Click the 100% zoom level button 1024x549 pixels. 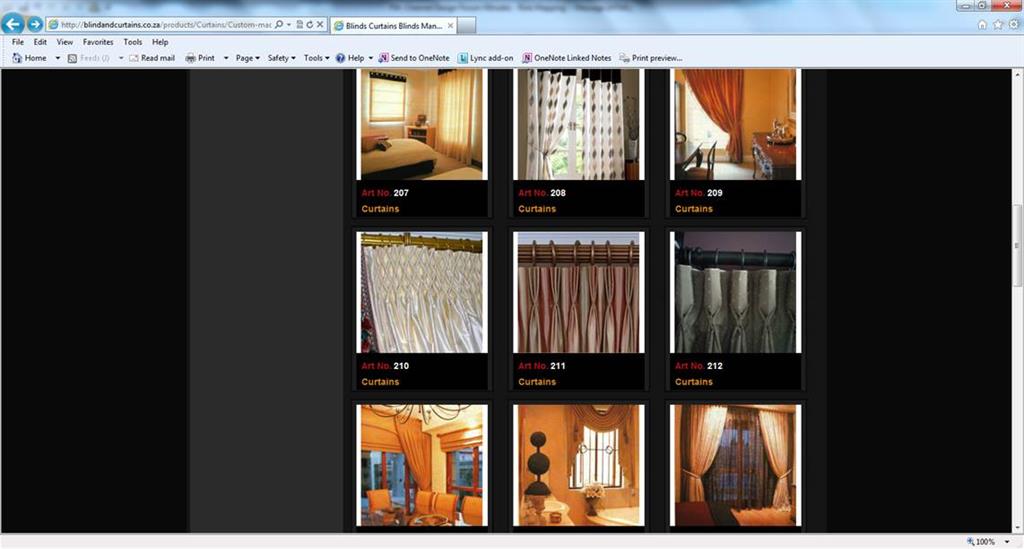[x=981, y=542]
